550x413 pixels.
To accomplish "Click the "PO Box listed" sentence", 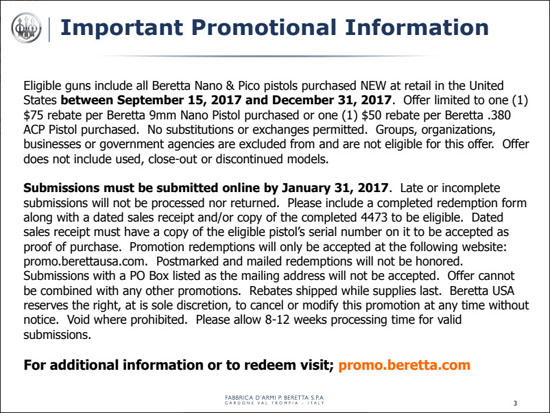I will point(231,276).
